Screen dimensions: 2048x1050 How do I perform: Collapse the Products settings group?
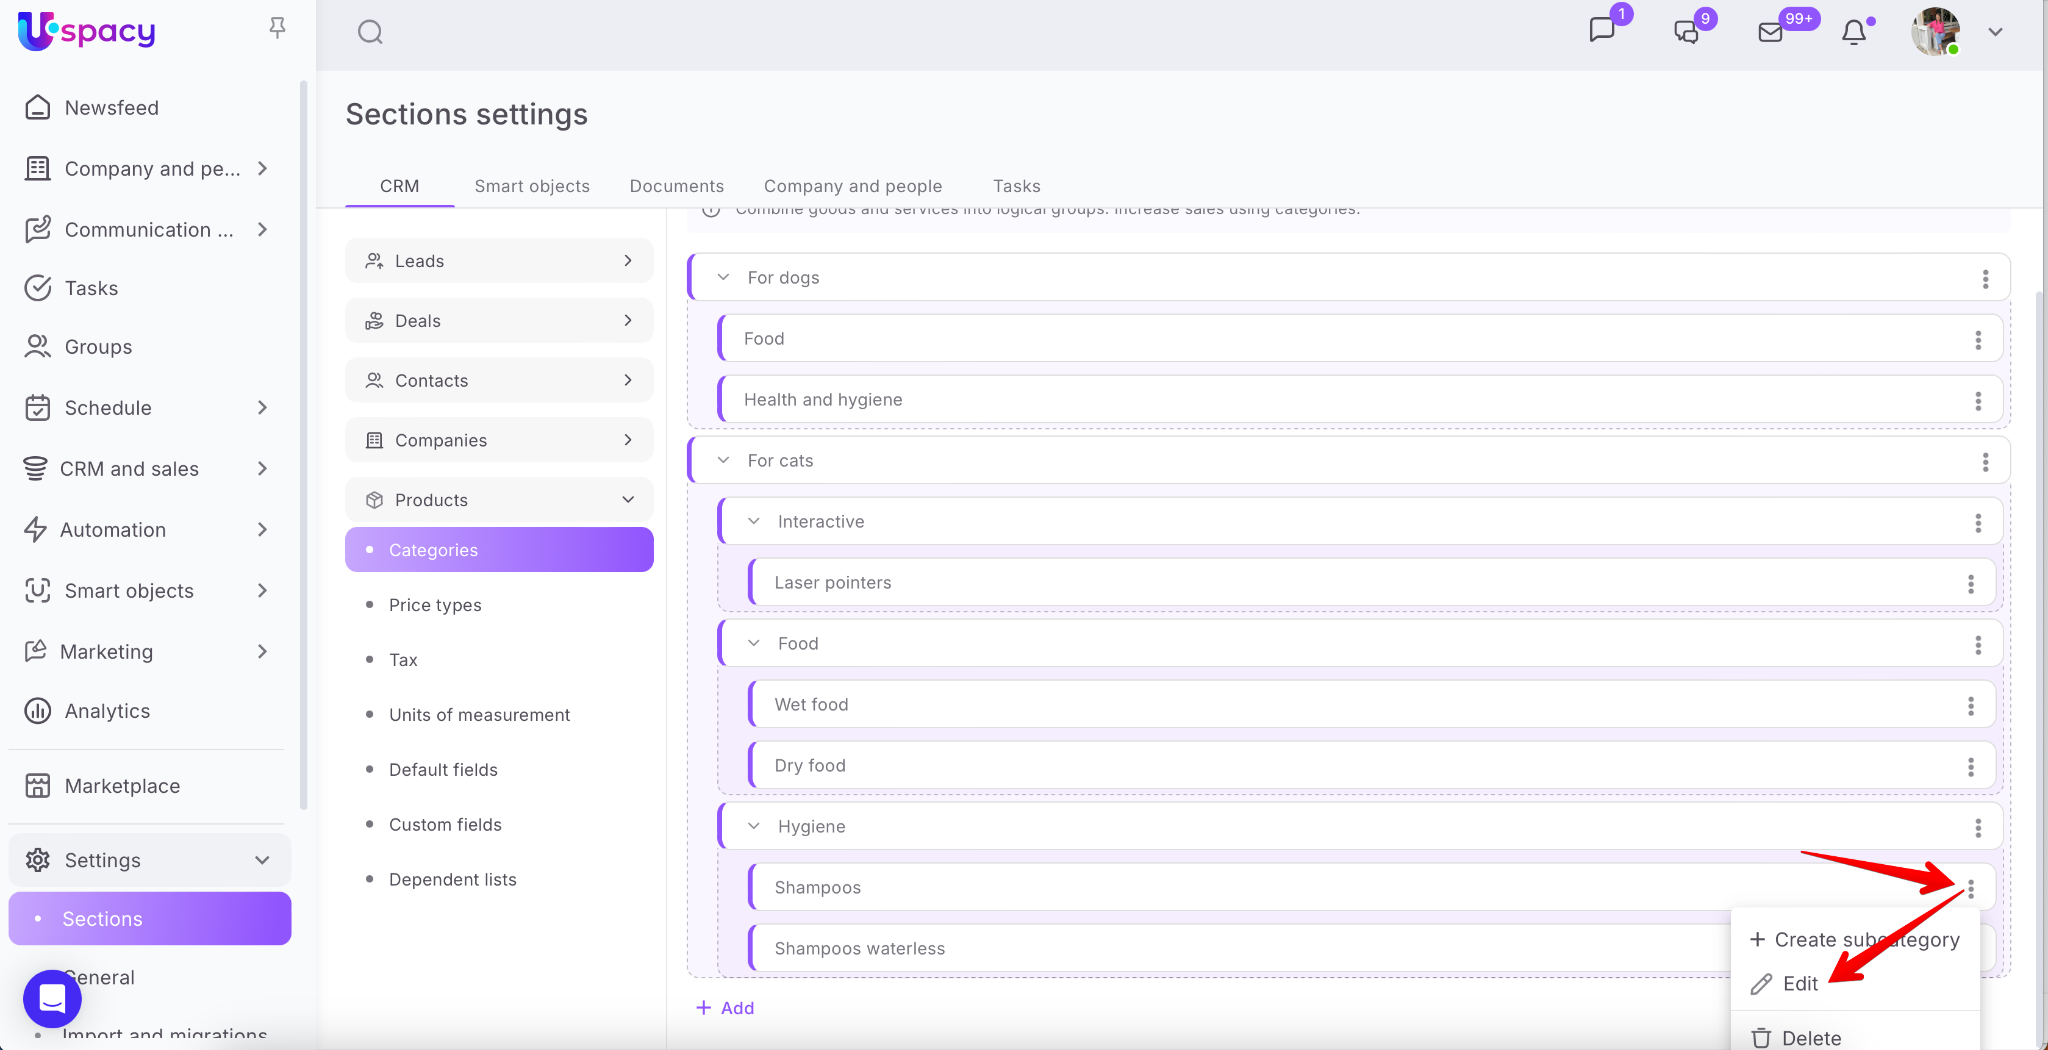click(x=628, y=500)
